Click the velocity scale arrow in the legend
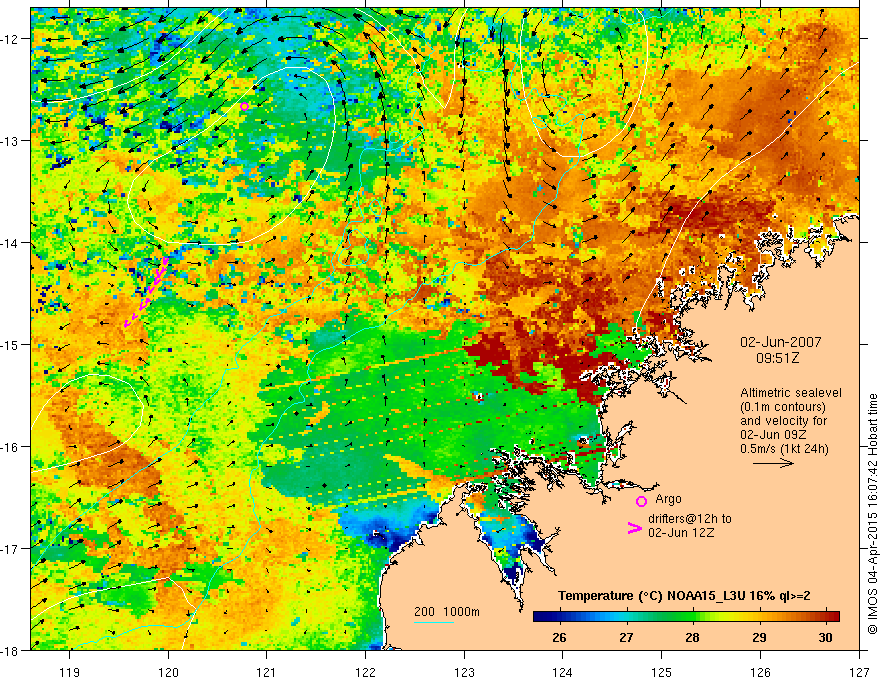Screen dimensions: 880x680 pyautogui.click(x=773, y=463)
